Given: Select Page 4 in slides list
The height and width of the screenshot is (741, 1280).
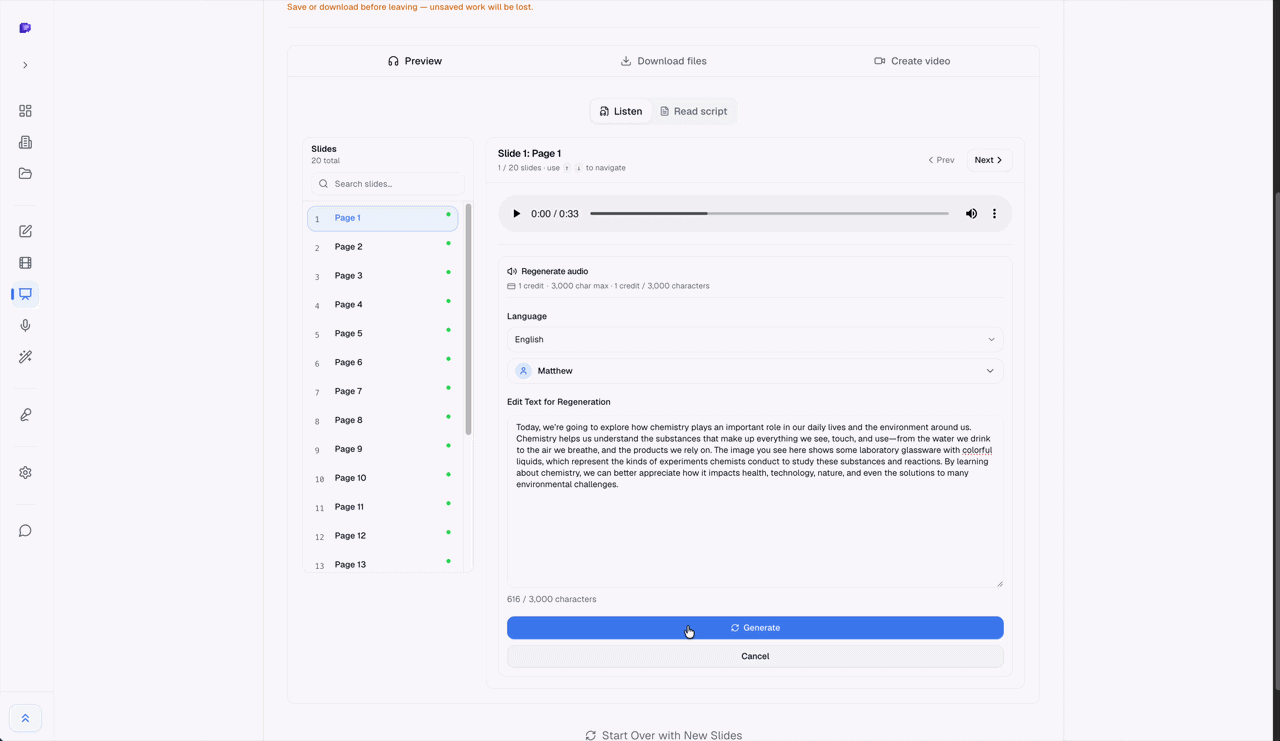Looking at the screenshot, I should click(382, 305).
